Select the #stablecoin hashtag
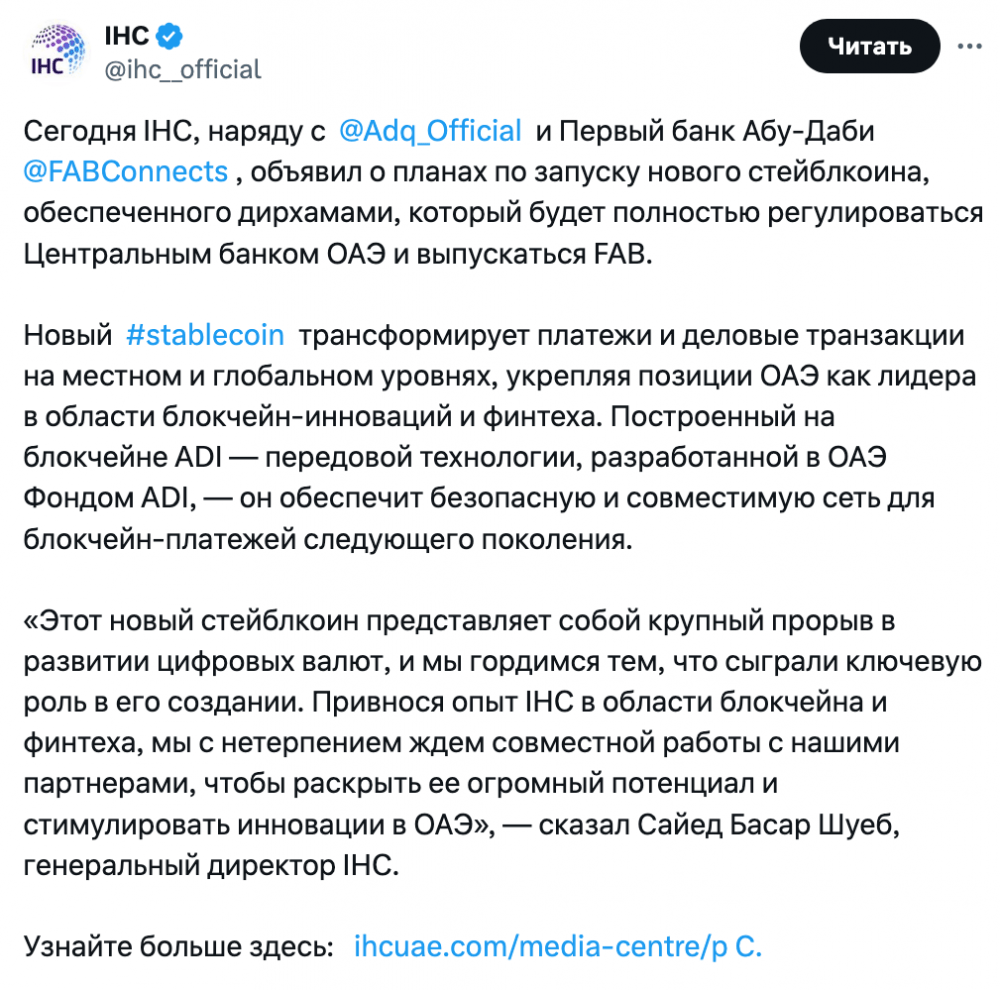The image size is (1000, 990). (x=205, y=335)
